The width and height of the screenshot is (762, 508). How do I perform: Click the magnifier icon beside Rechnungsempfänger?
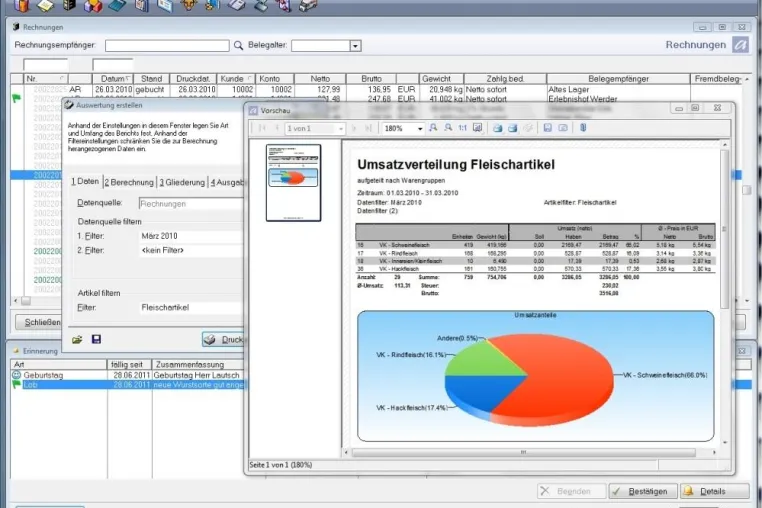[238, 45]
